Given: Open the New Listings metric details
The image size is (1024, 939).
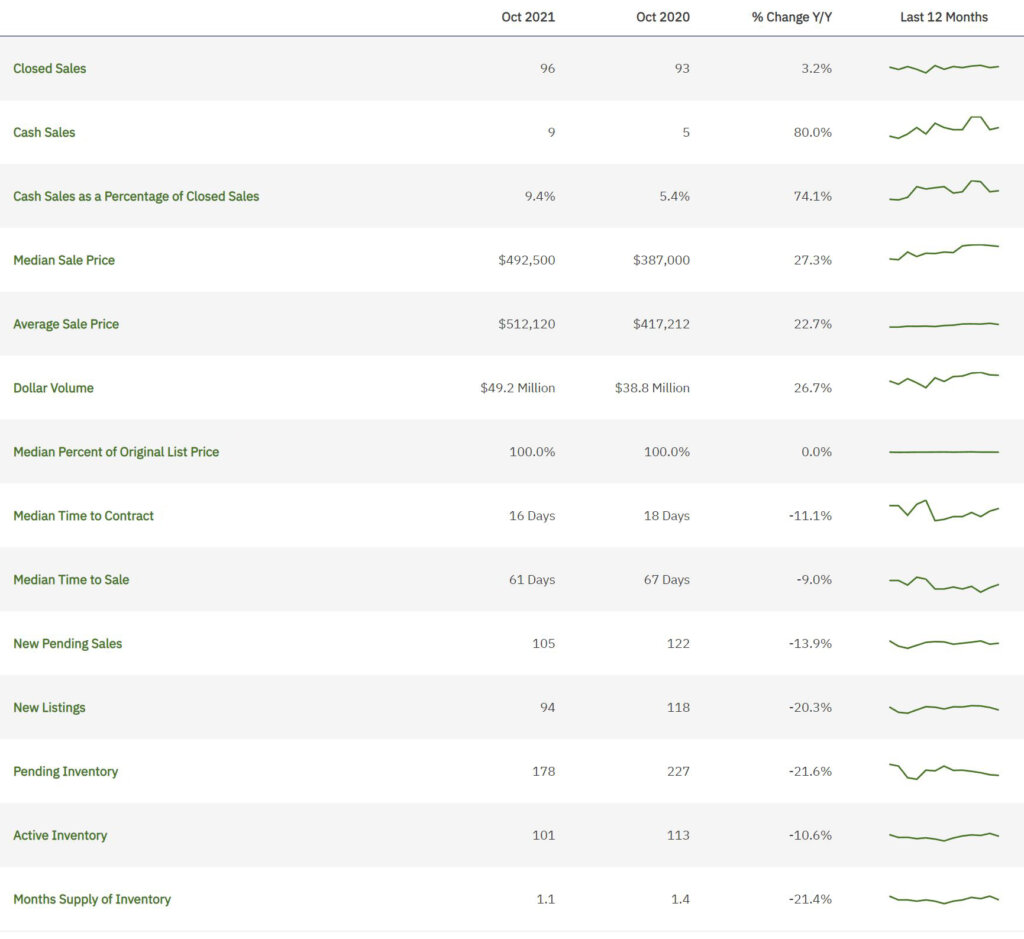Looking at the screenshot, I should pos(46,707).
